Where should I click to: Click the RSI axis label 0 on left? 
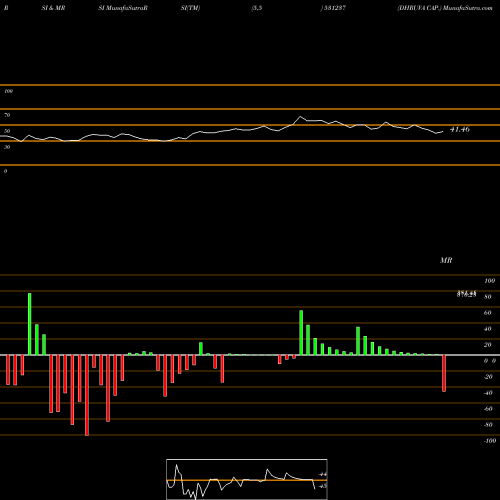click(5, 171)
